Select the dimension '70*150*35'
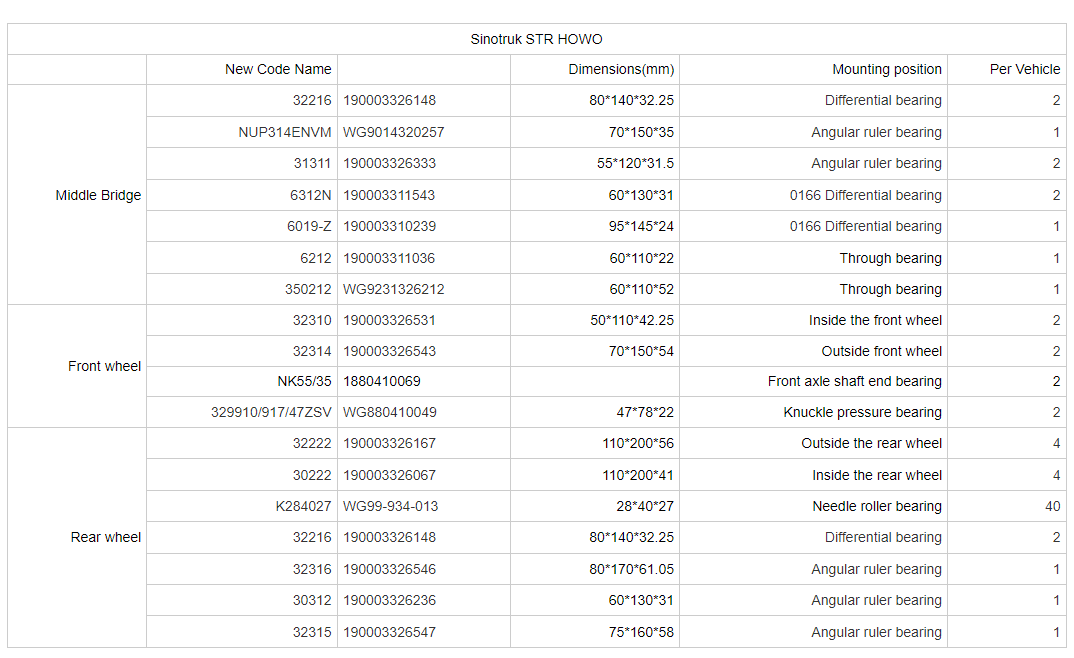 (x=641, y=132)
